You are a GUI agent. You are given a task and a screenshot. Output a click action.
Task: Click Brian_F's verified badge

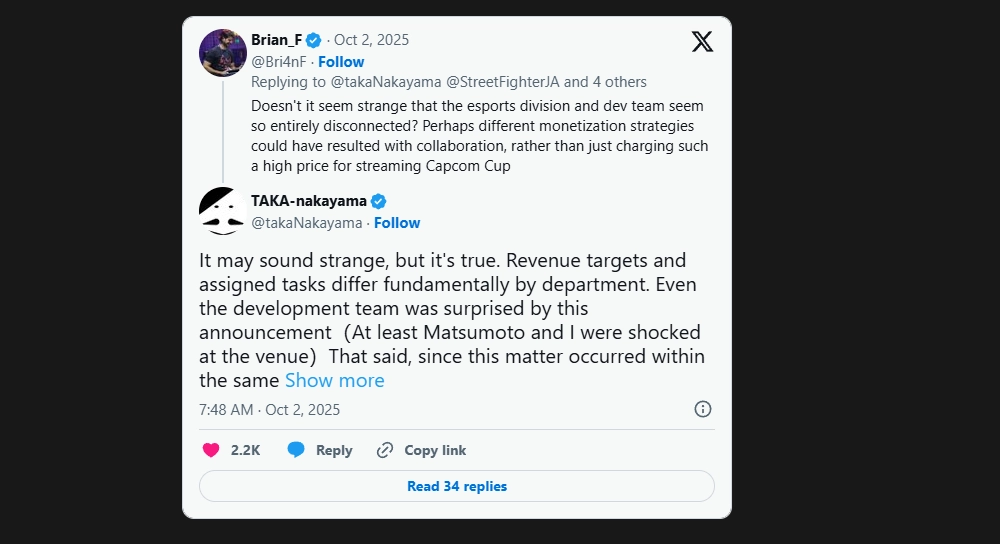tap(313, 40)
